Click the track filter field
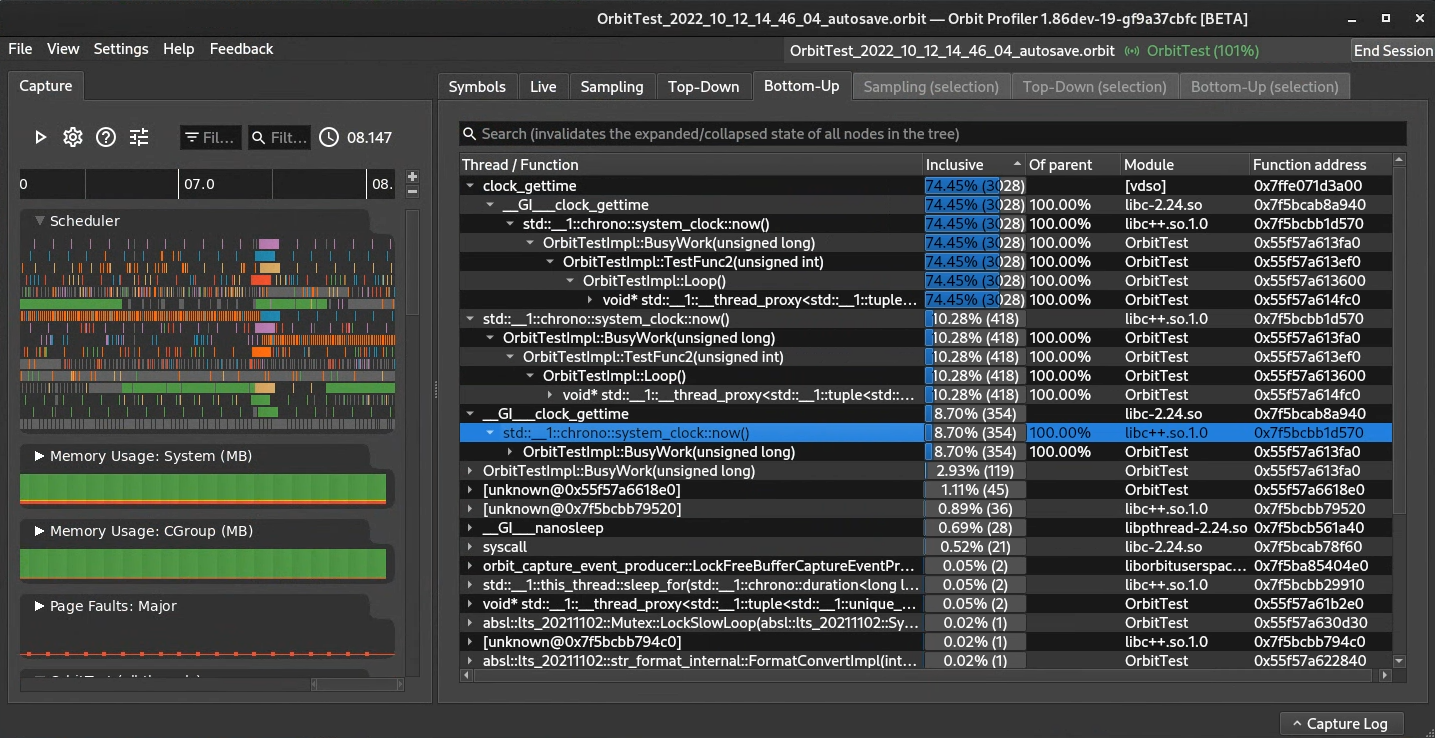The height and width of the screenshot is (738, 1435). pyautogui.click(x=210, y=137)
